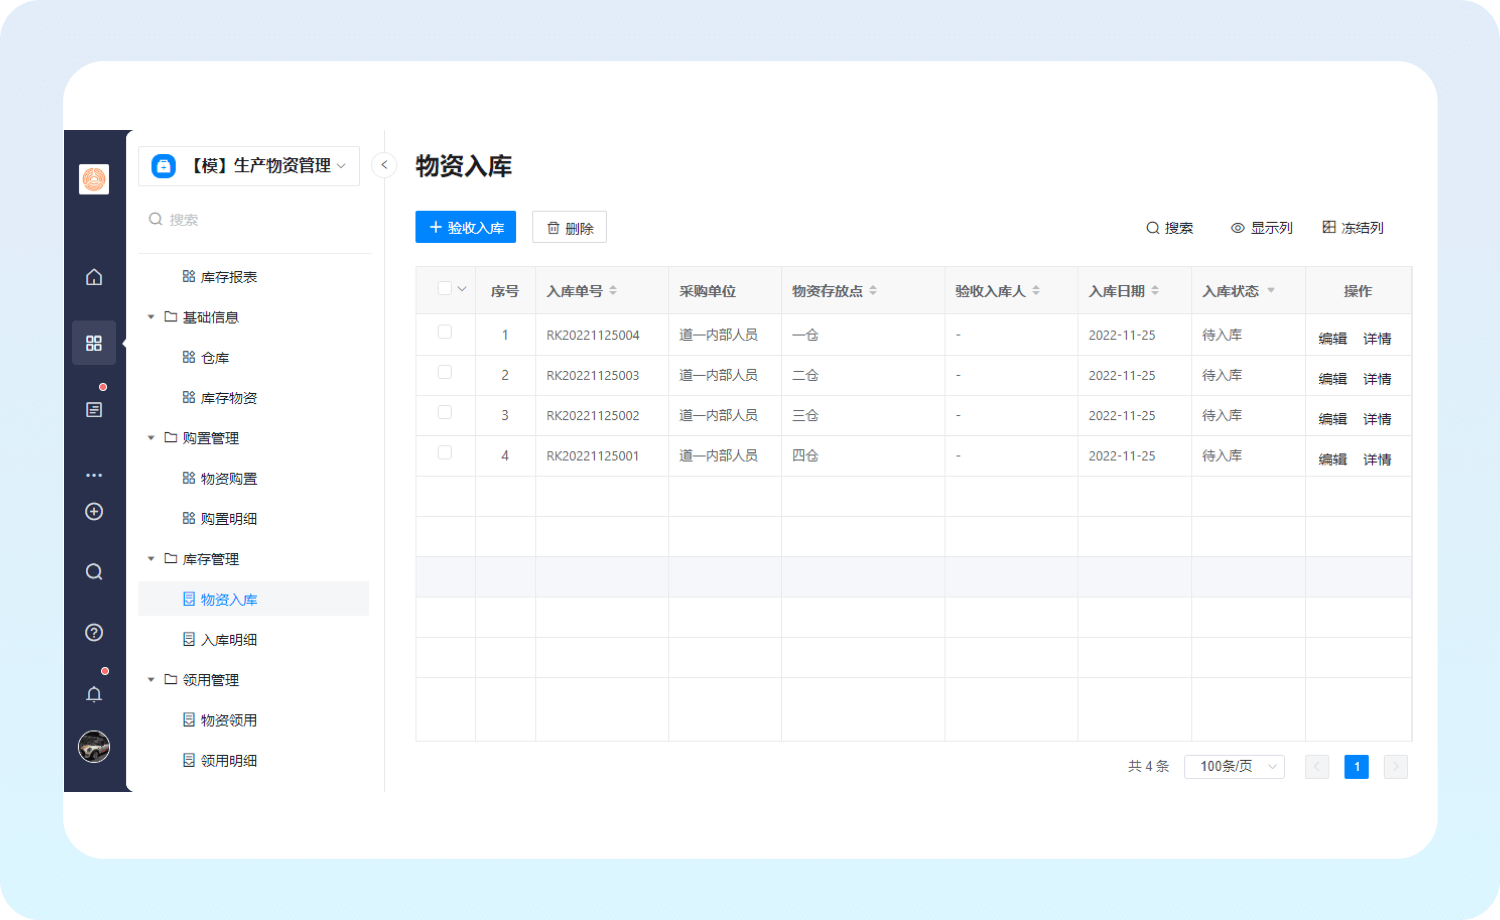Check the box for row RK20221125004
Viewport: 1500px width, 920px height.
click(x=445, y=332)
